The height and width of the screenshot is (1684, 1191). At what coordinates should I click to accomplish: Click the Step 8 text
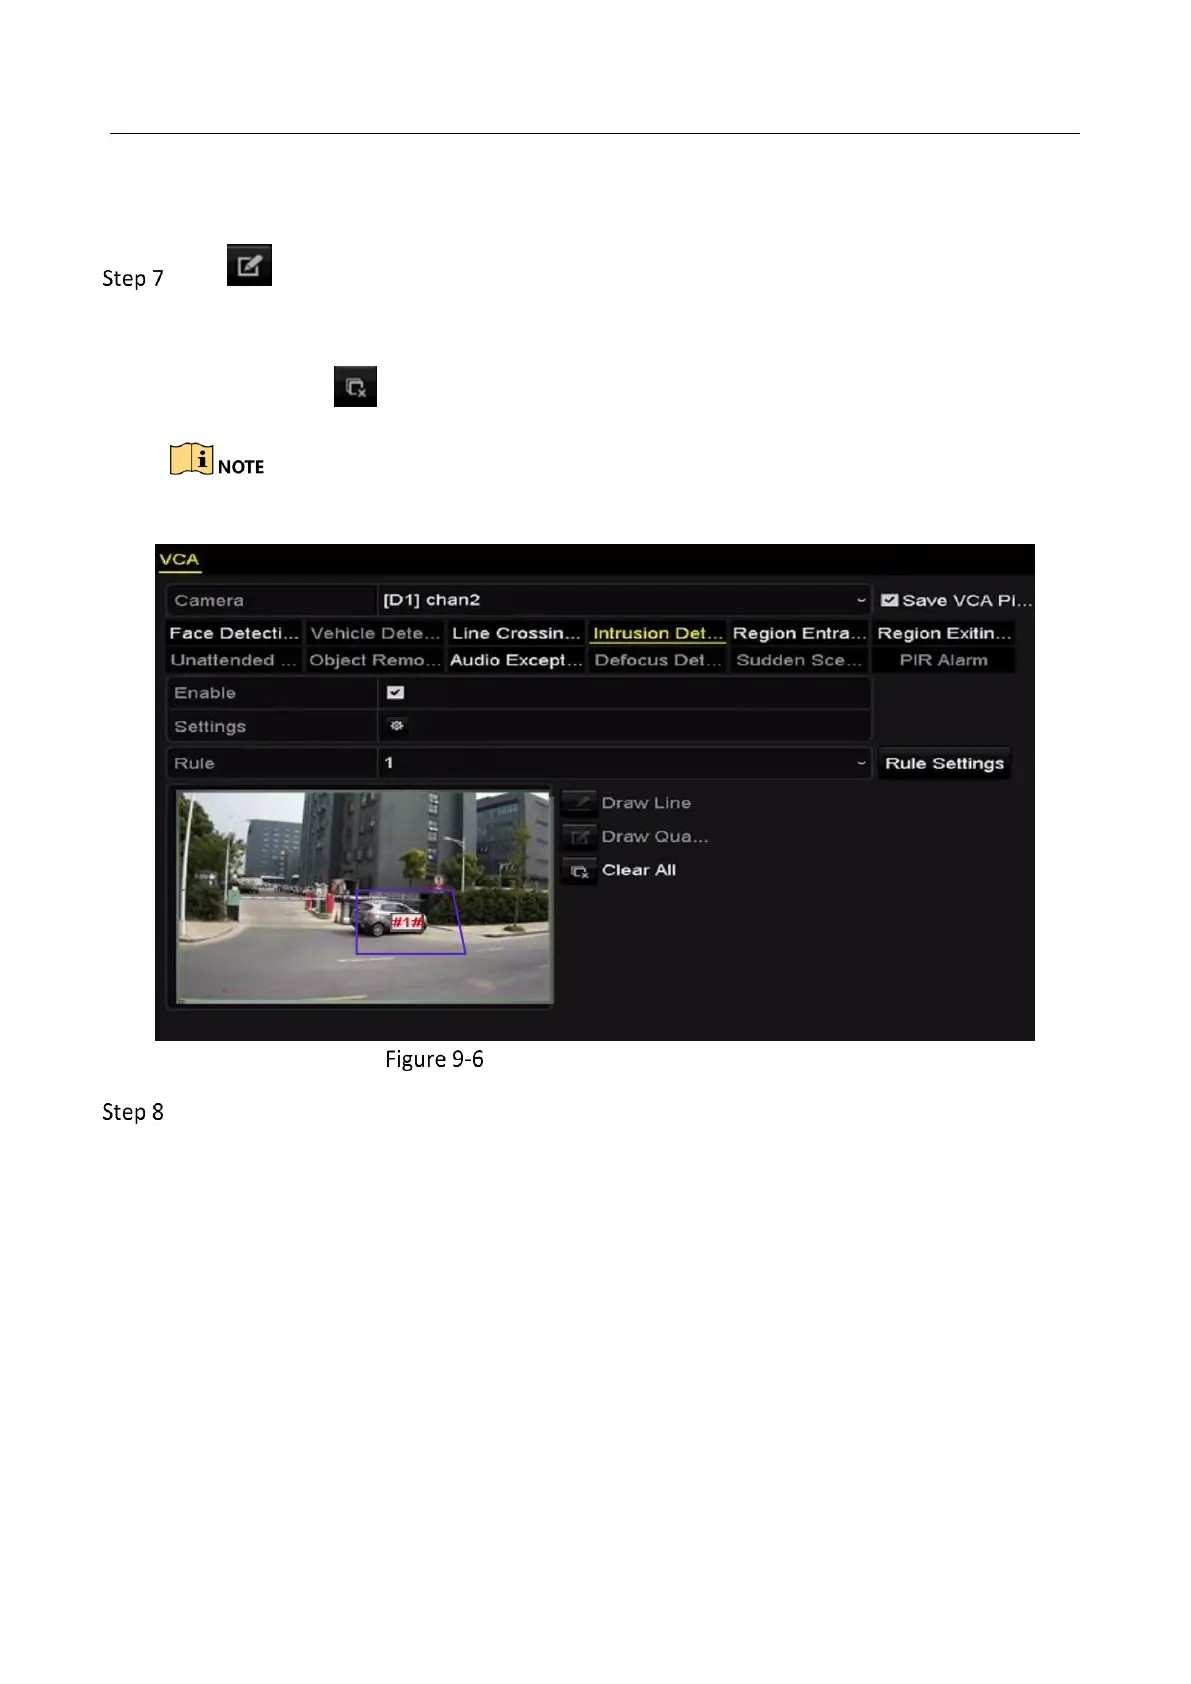[133, 1112]
